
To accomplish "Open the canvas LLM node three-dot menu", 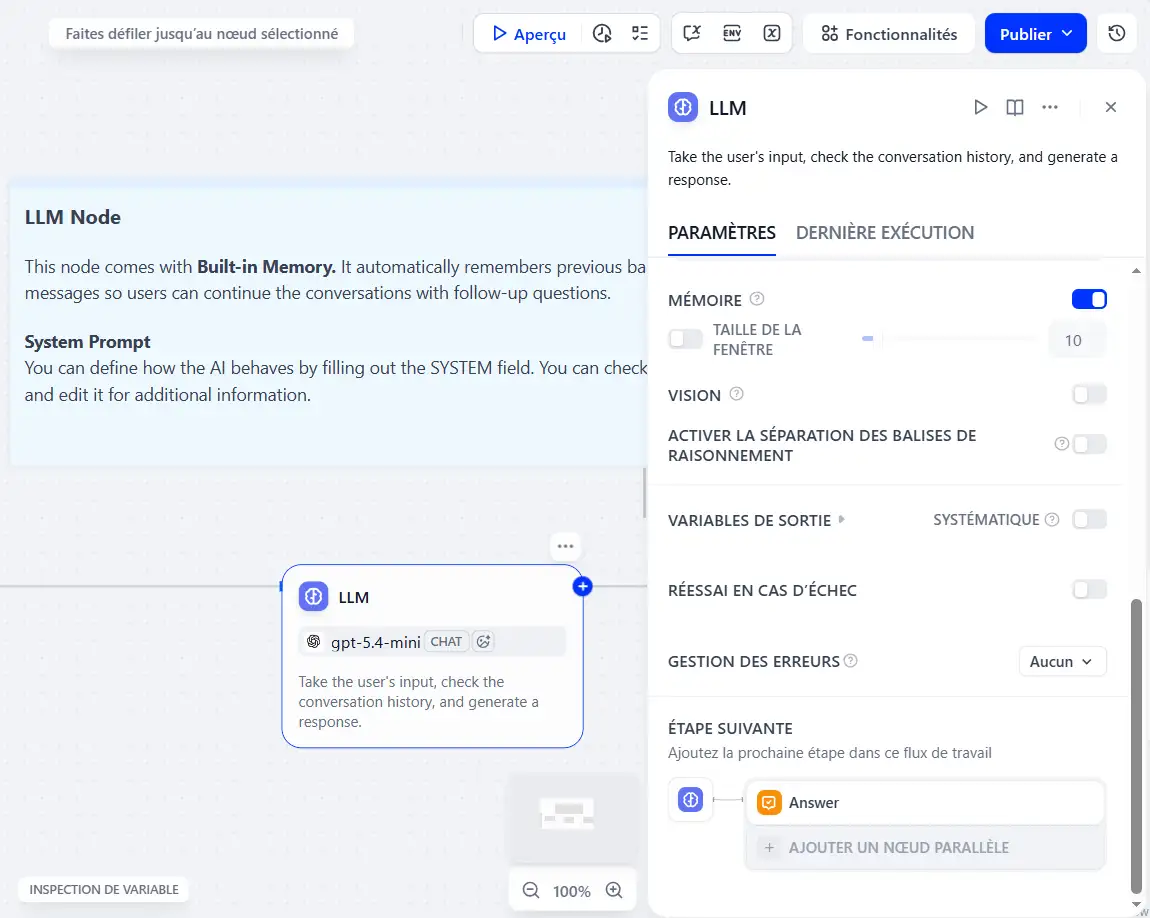I will click(565, 546).
